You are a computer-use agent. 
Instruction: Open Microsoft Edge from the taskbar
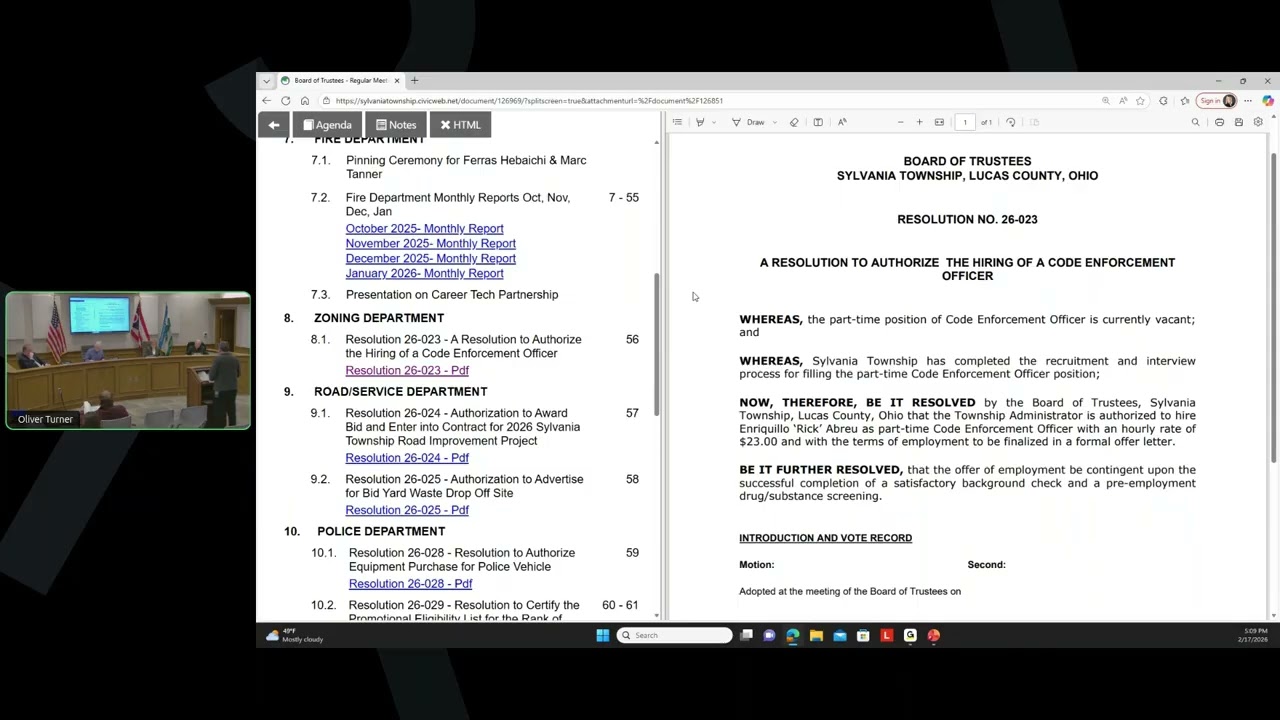[x=793, y=635]
